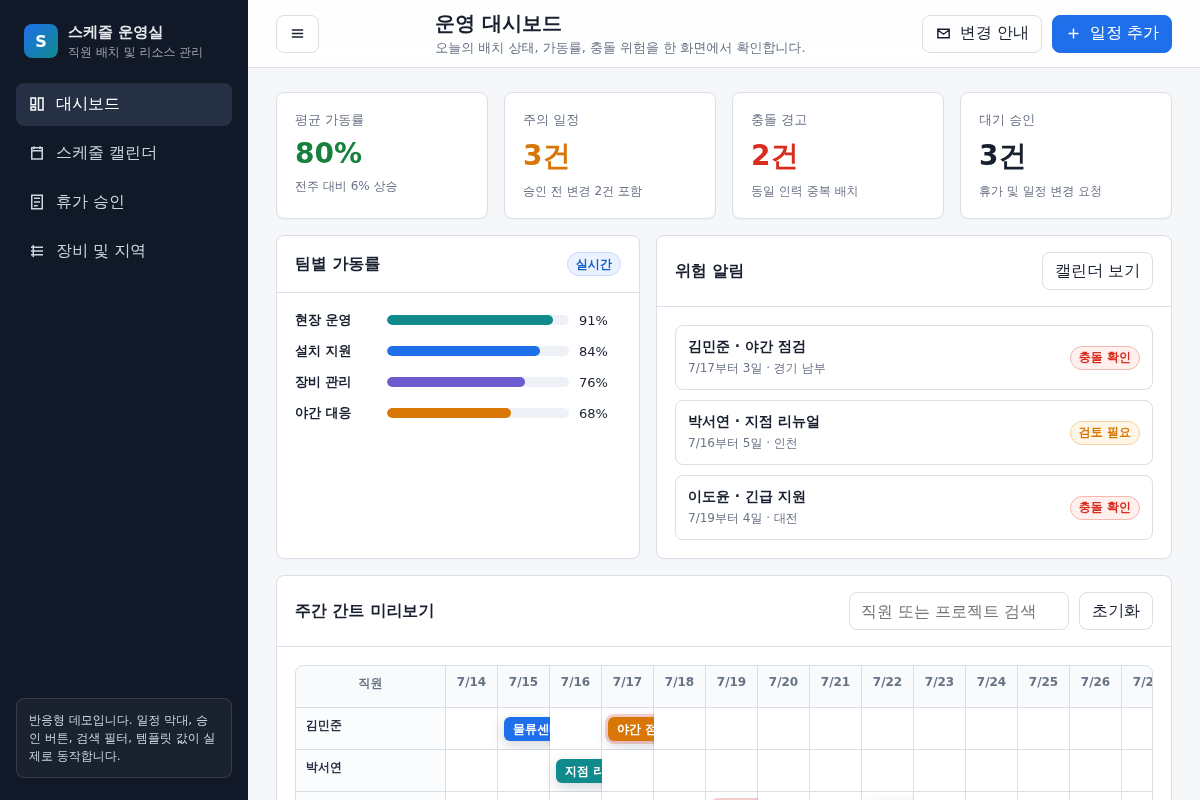Click the 현장 운영 91% progress bar
This screenshot has width=1200, height=800.
tap(478, 320)
